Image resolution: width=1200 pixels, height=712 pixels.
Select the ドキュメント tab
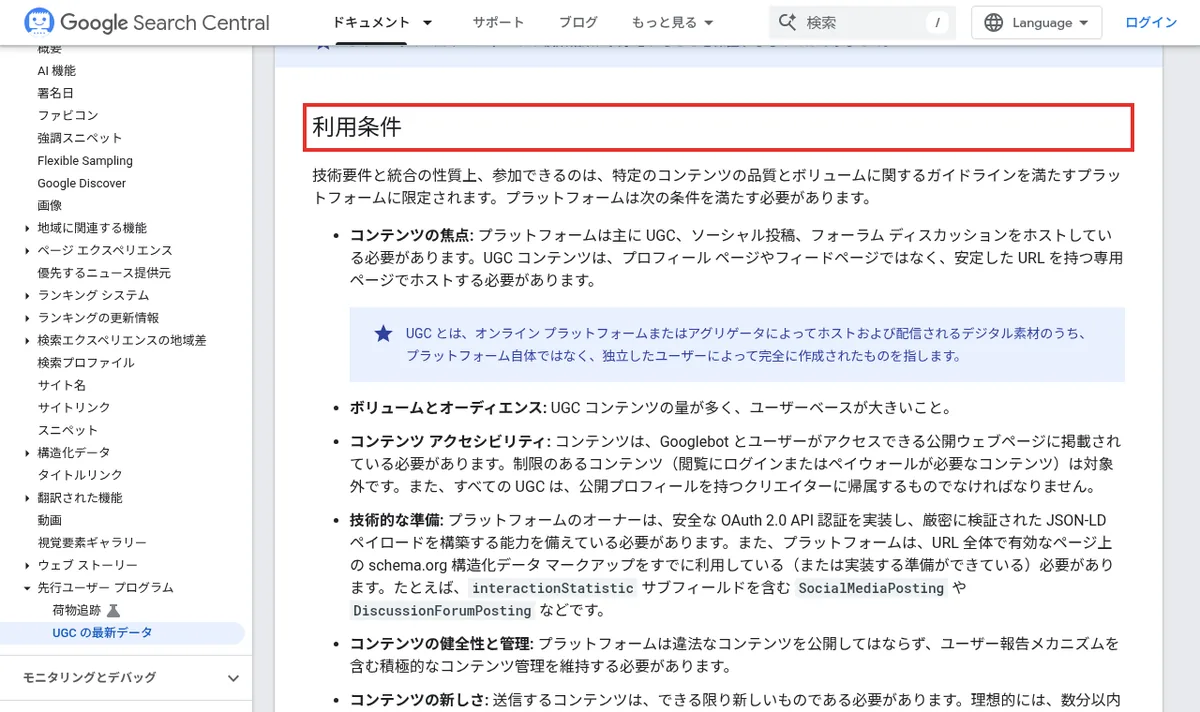tap(371, 22)
